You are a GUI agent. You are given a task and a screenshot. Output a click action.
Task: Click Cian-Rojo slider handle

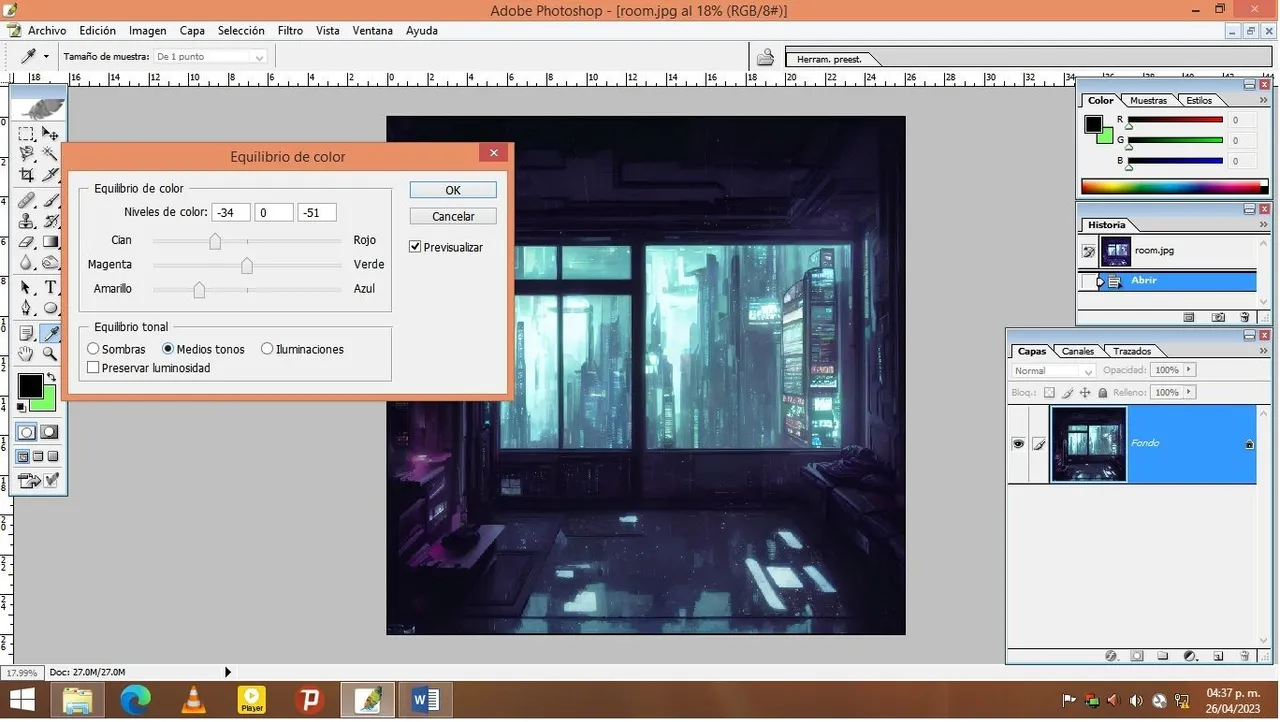coord(215,241)
